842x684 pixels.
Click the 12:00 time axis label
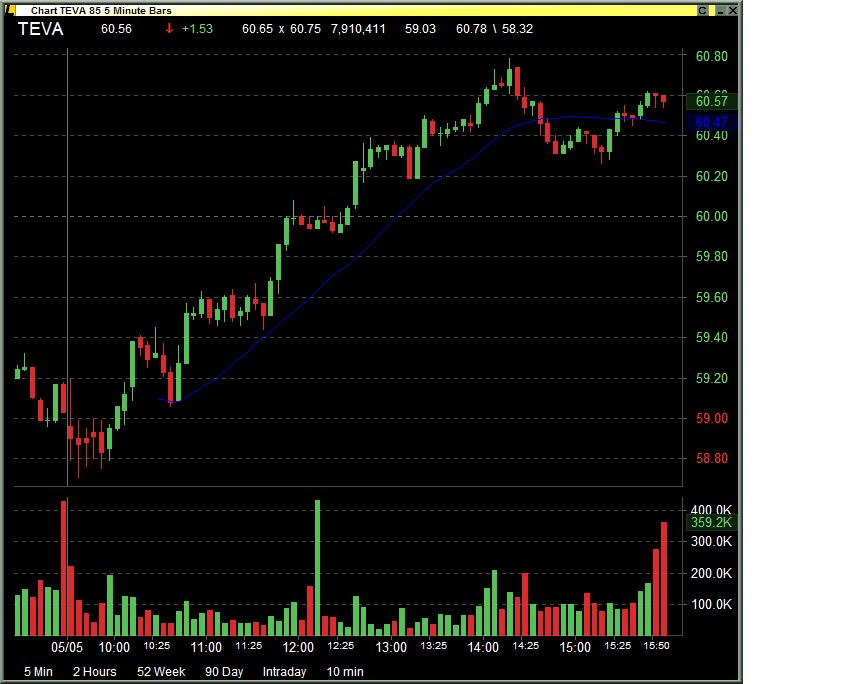pos(298,647)
